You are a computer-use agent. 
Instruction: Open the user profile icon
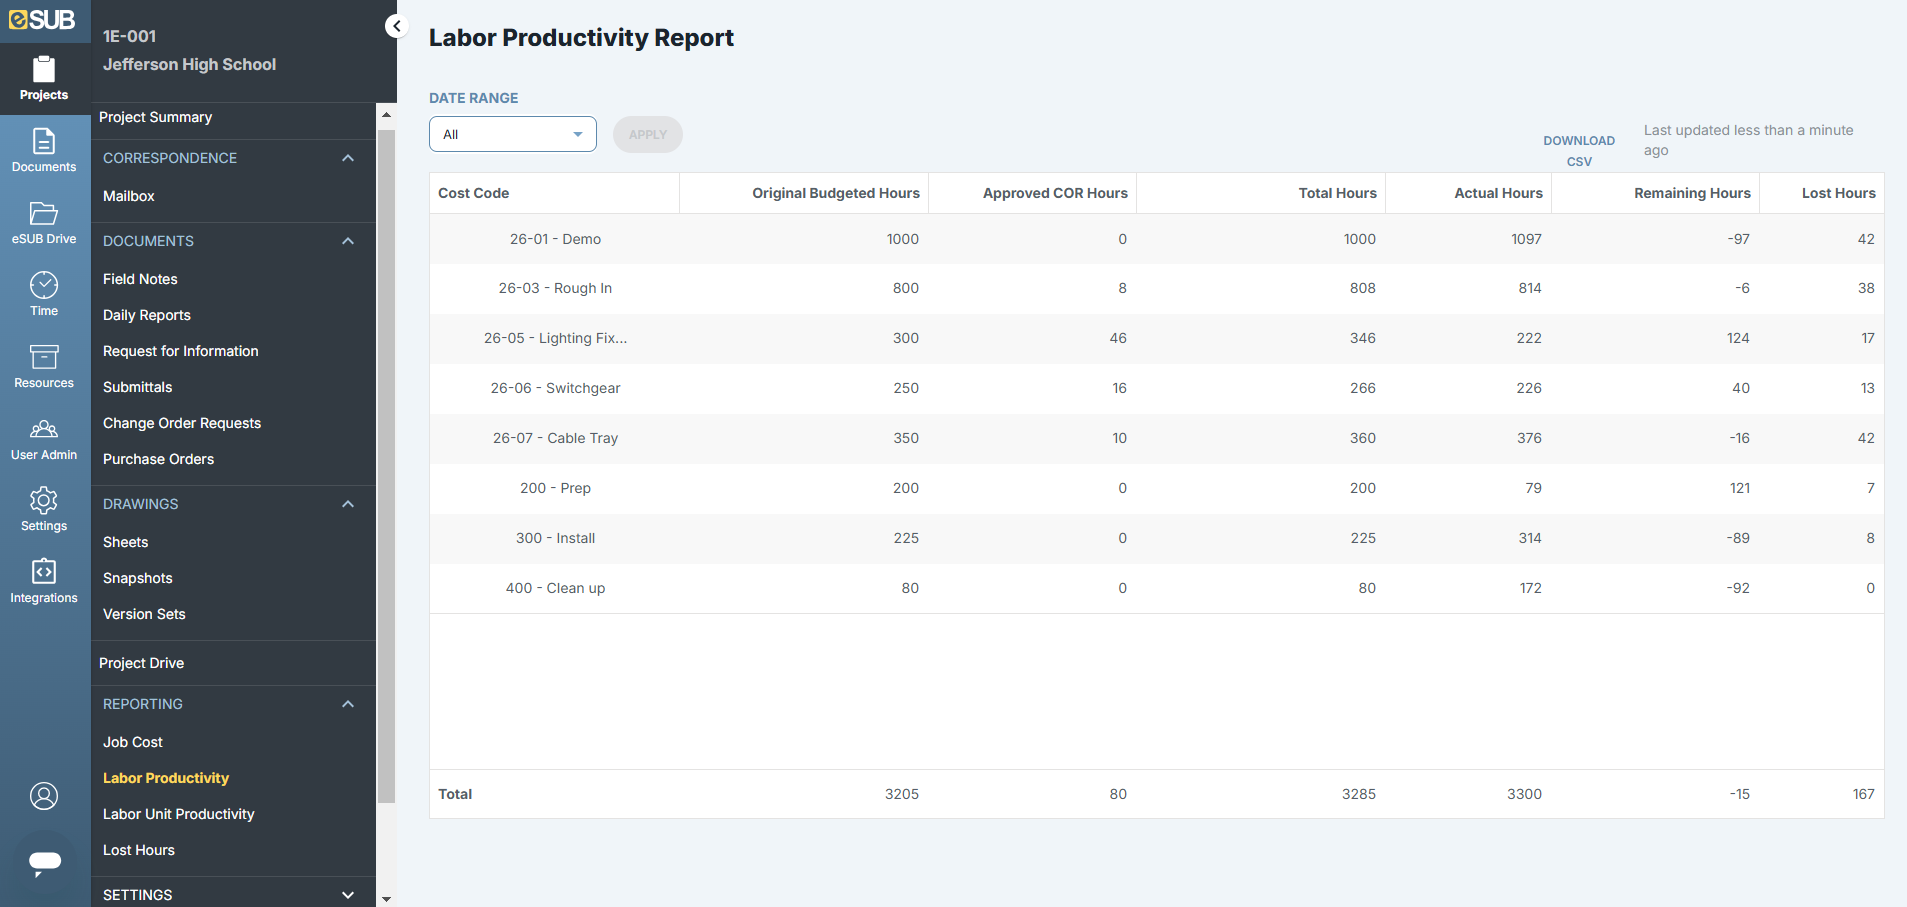43,796
